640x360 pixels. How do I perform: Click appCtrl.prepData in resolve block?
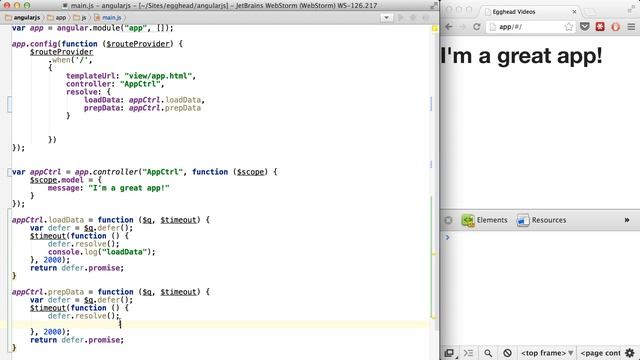165,108
